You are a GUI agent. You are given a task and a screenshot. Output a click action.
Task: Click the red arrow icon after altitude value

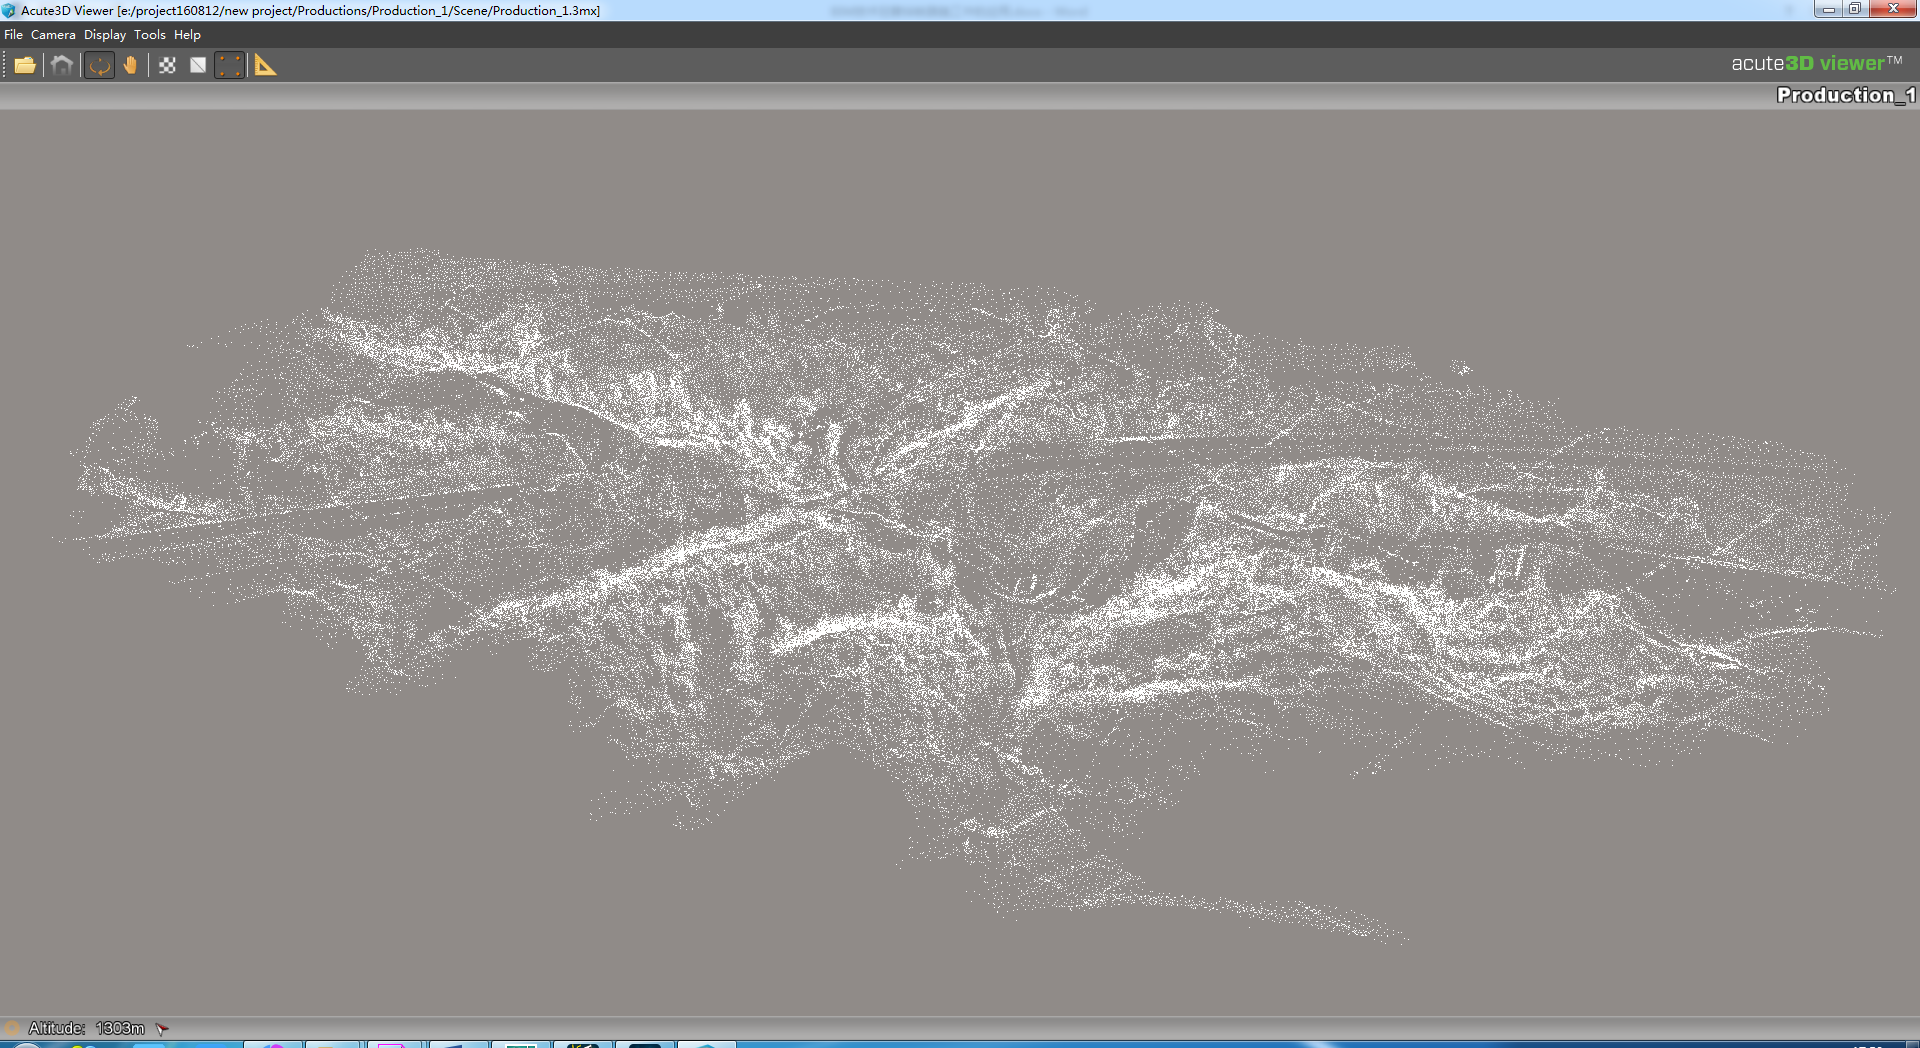162,1028
